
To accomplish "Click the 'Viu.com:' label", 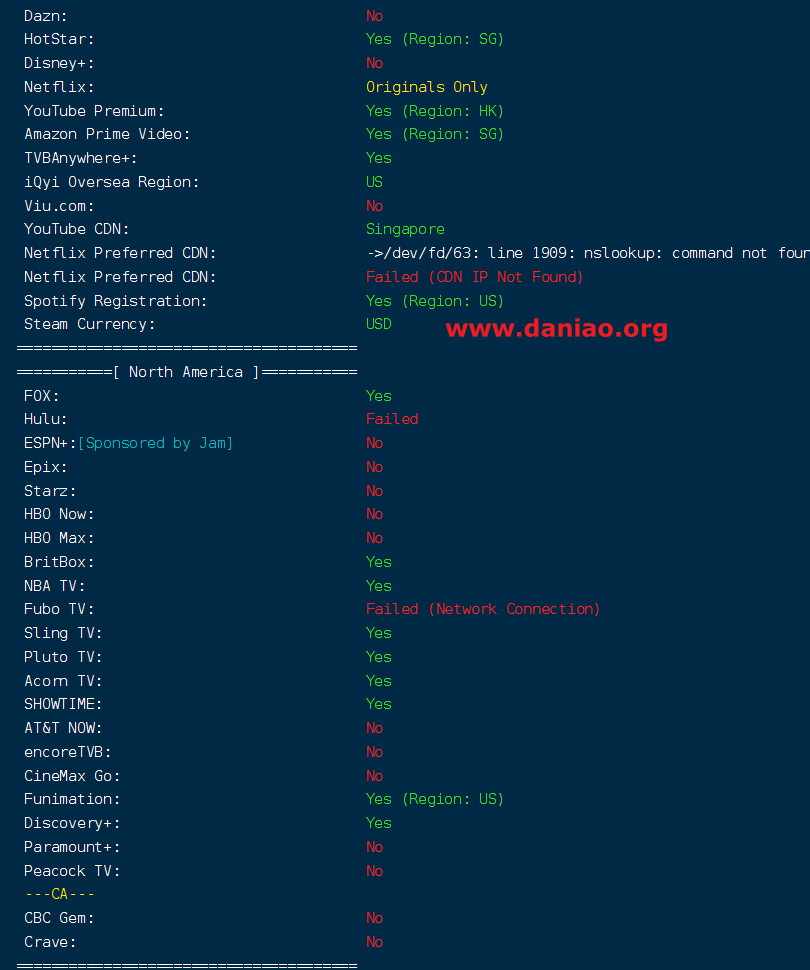I will 59,206.
